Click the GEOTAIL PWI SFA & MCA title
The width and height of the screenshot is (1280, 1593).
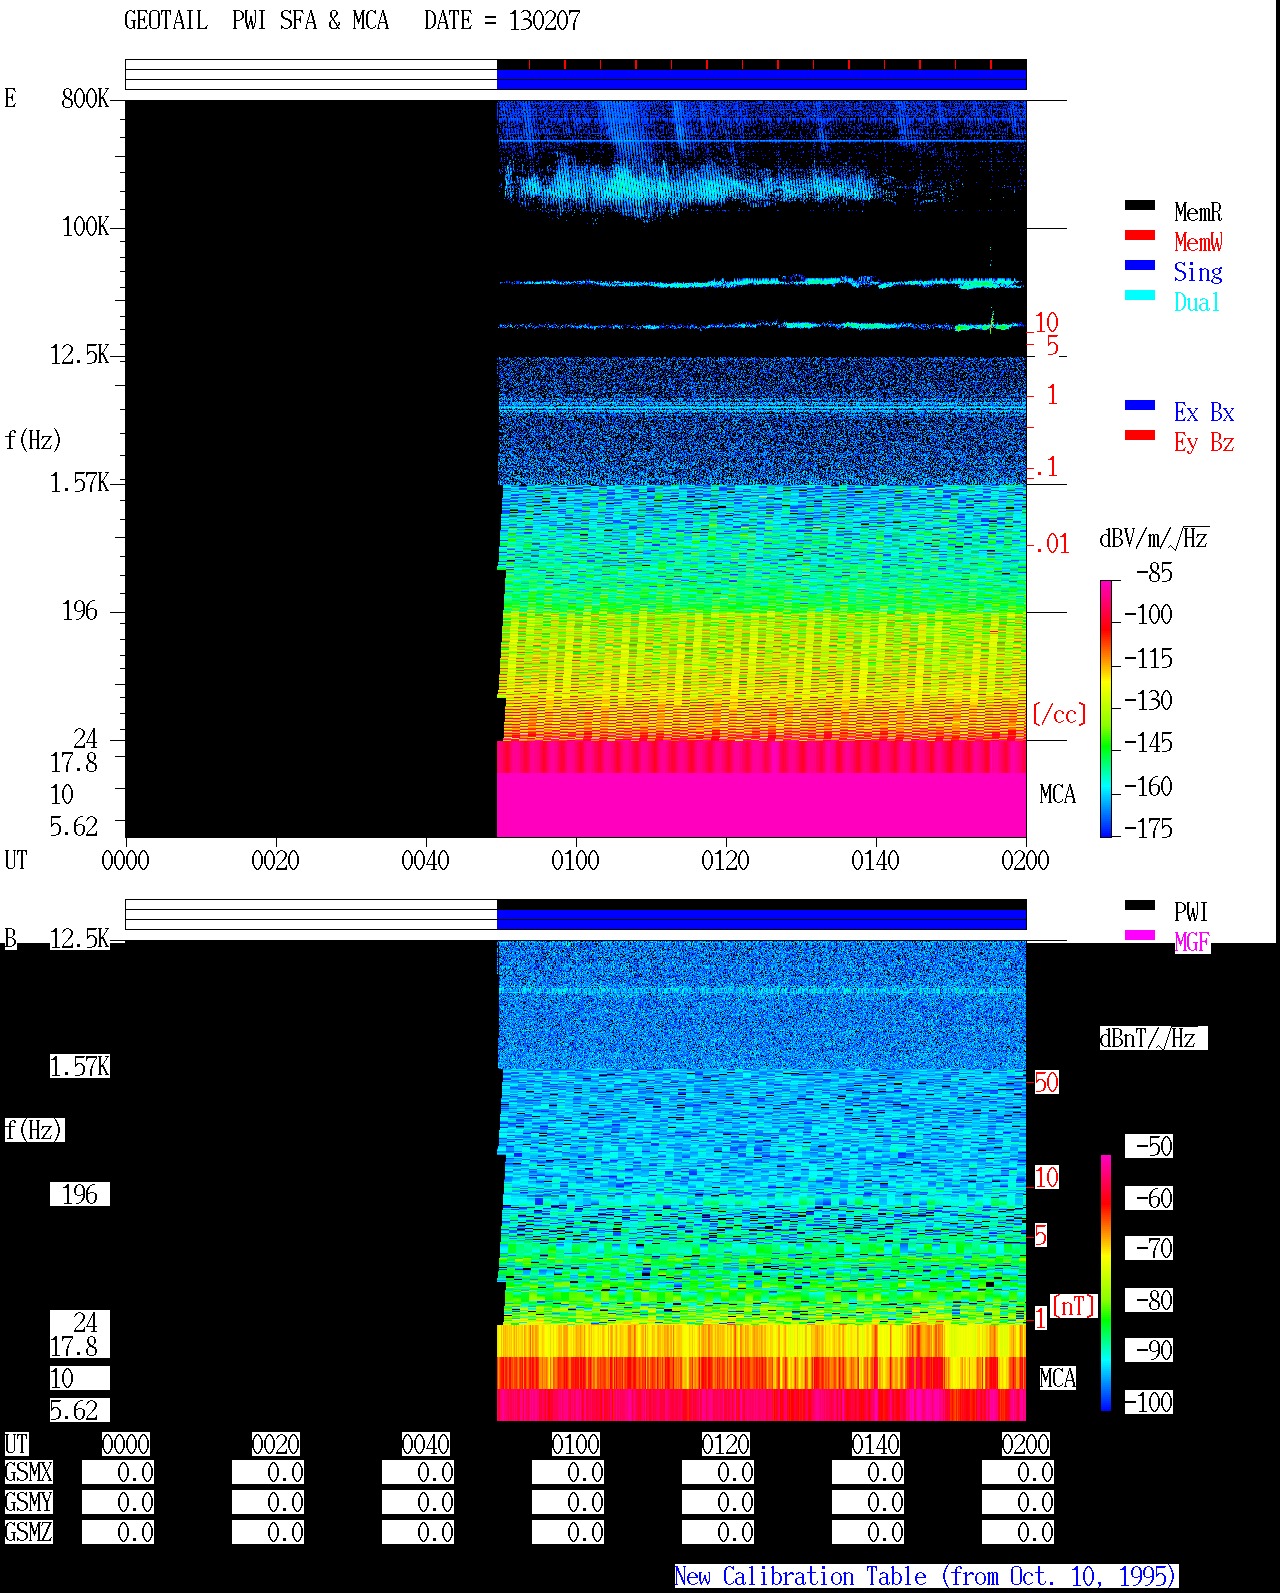coord(256,20)
